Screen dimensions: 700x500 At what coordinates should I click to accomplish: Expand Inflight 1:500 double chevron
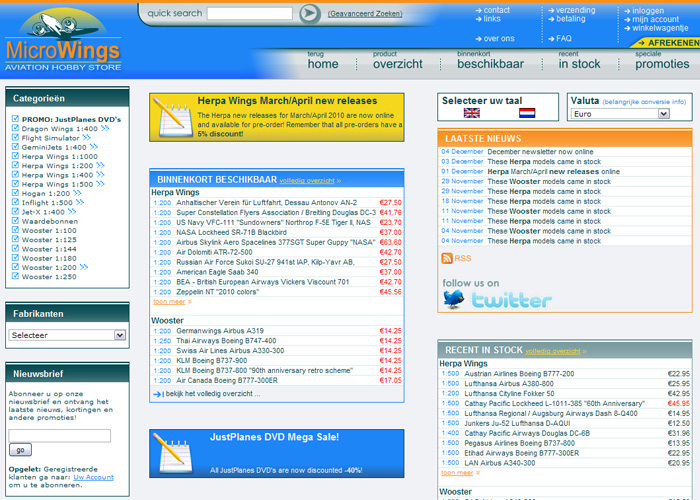pyautogui.click(x=80, y=202)
